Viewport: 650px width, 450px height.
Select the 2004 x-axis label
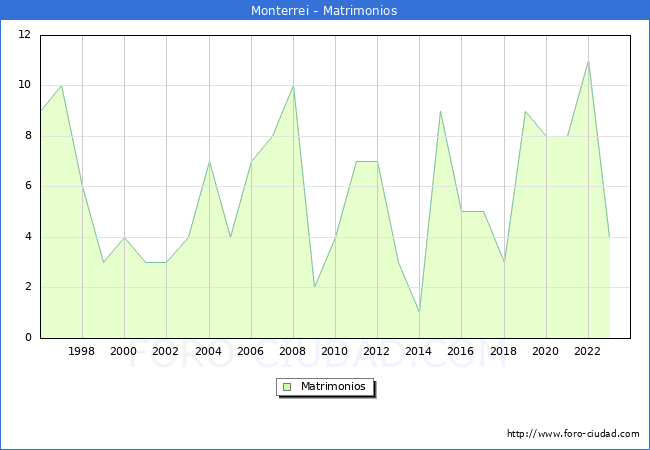tap(208, 352)
